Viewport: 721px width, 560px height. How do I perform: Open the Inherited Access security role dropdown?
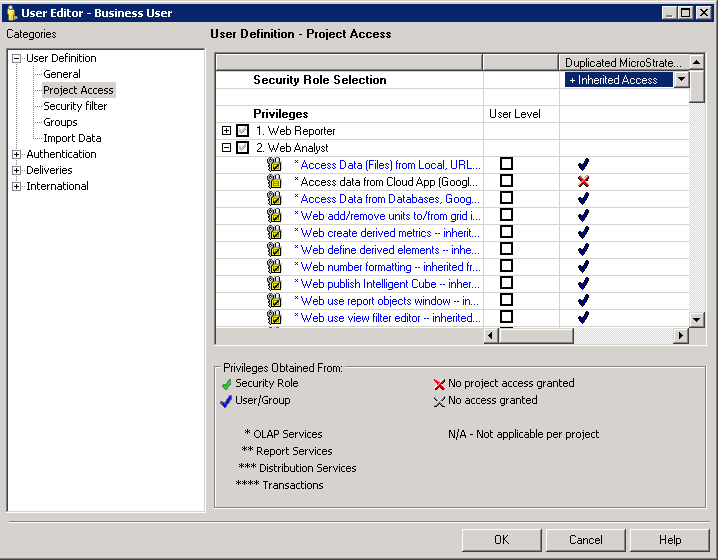(x=681, y=80)
